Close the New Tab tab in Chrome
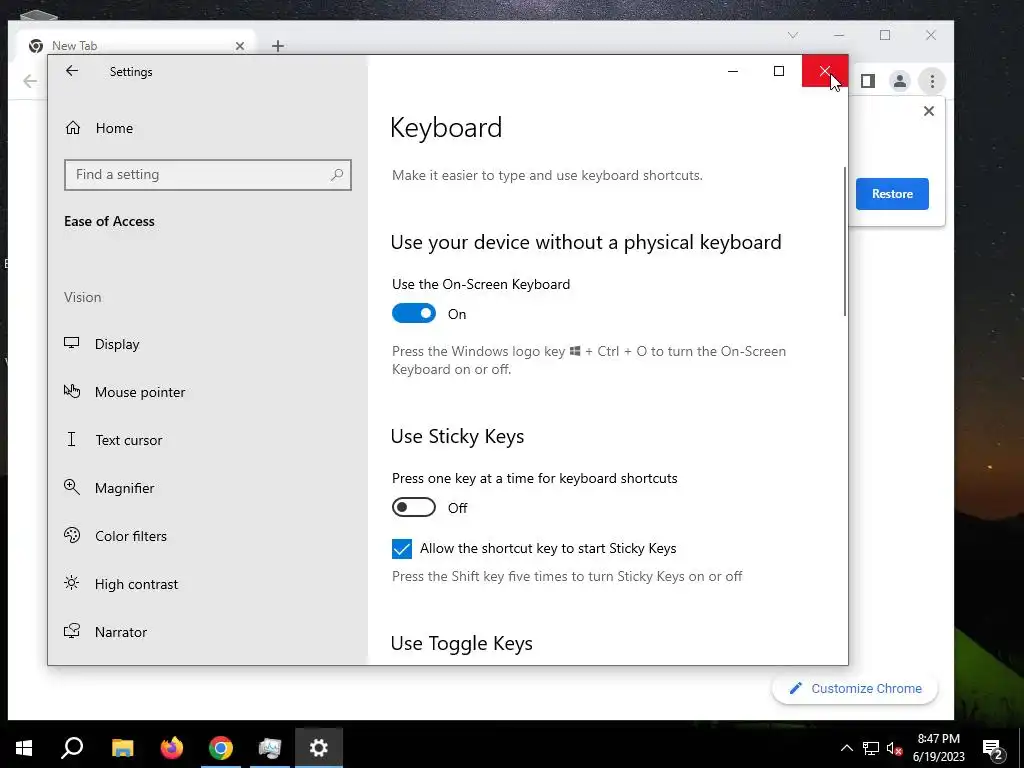The width and height of the screenshot is (1024, 768). click(x=240, y=46)
